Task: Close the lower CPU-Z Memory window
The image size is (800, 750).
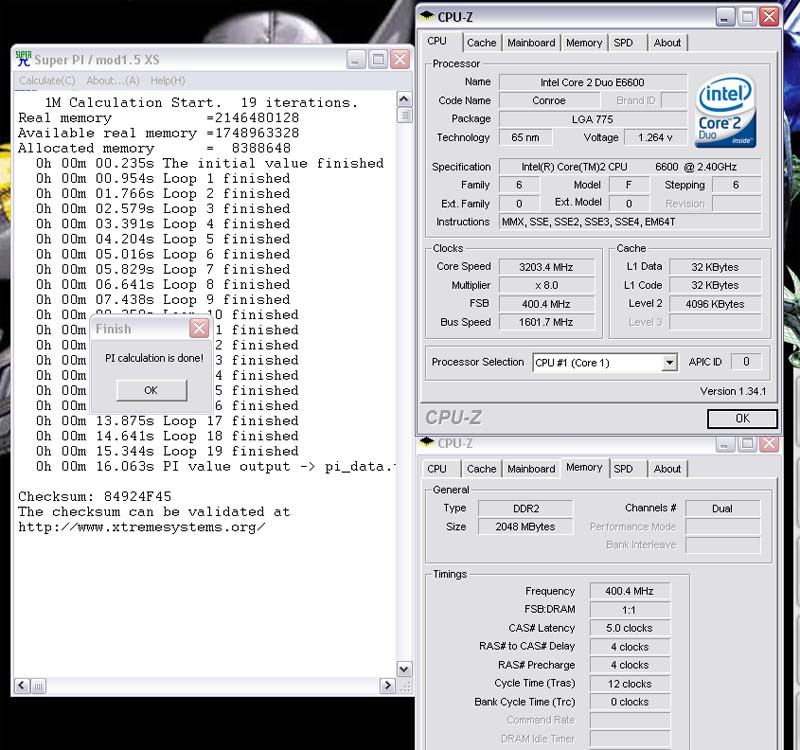Action: tap(769, 443)
